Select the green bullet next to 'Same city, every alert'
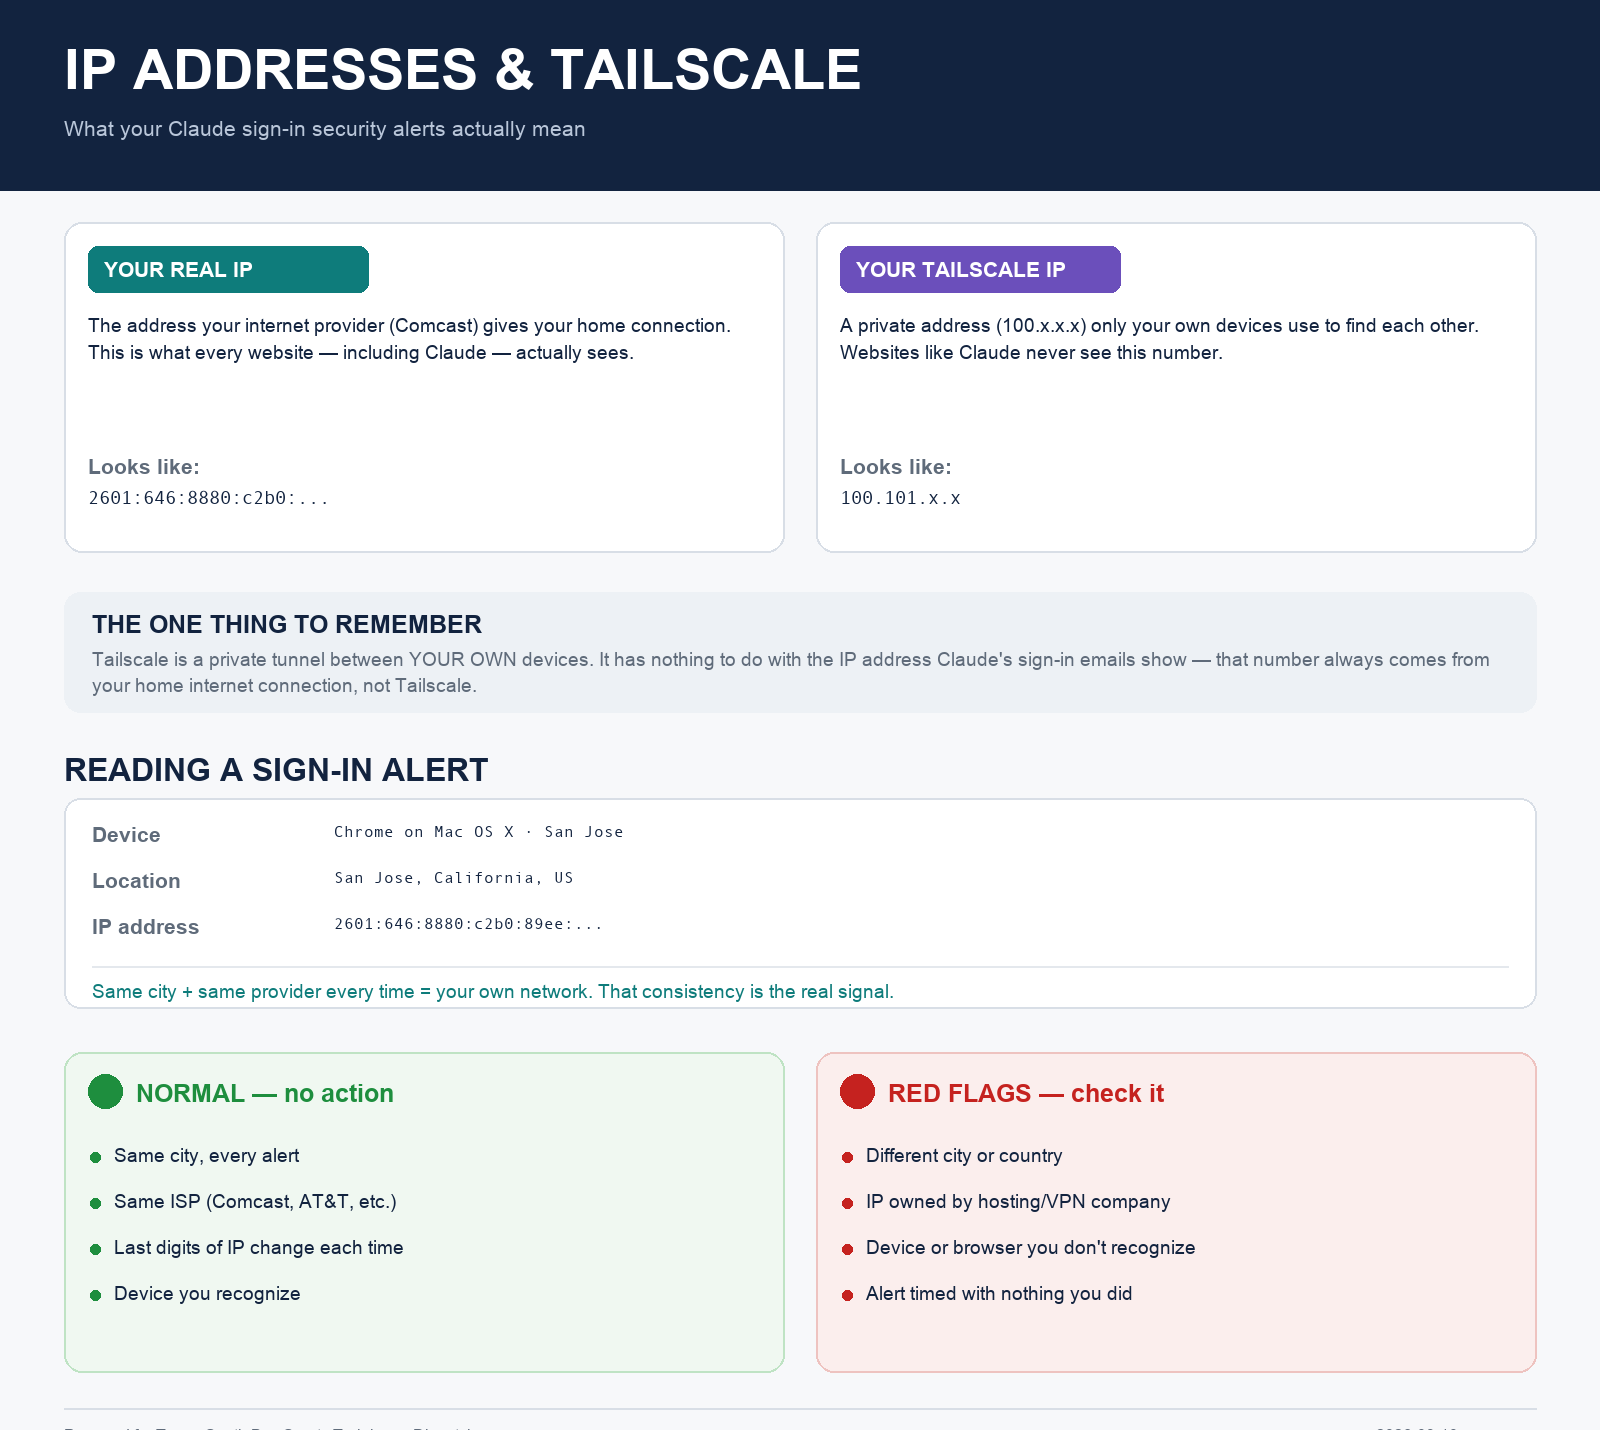The image size is (1600, 1430). point(96,1157)
